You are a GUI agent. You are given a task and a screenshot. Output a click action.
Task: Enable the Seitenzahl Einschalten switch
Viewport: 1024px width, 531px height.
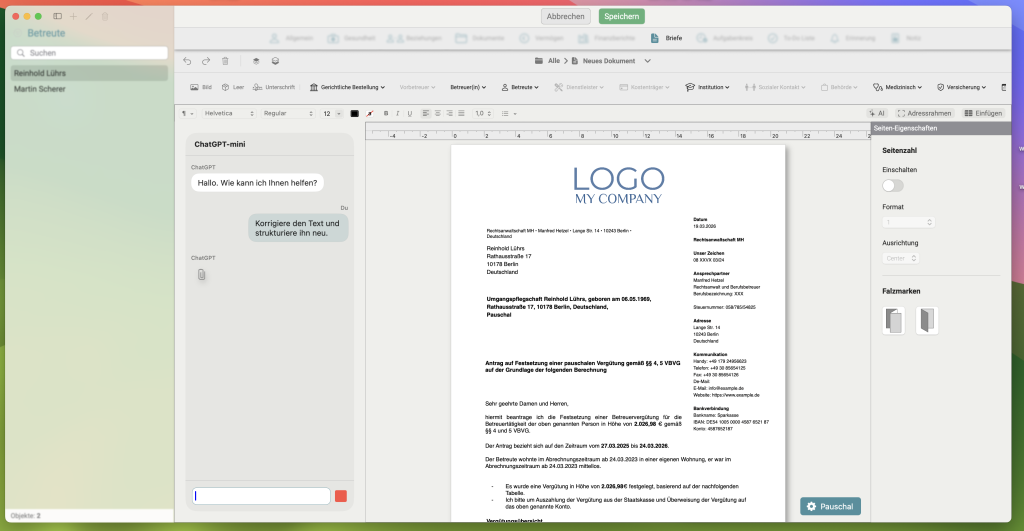click(x=892, y=185)
